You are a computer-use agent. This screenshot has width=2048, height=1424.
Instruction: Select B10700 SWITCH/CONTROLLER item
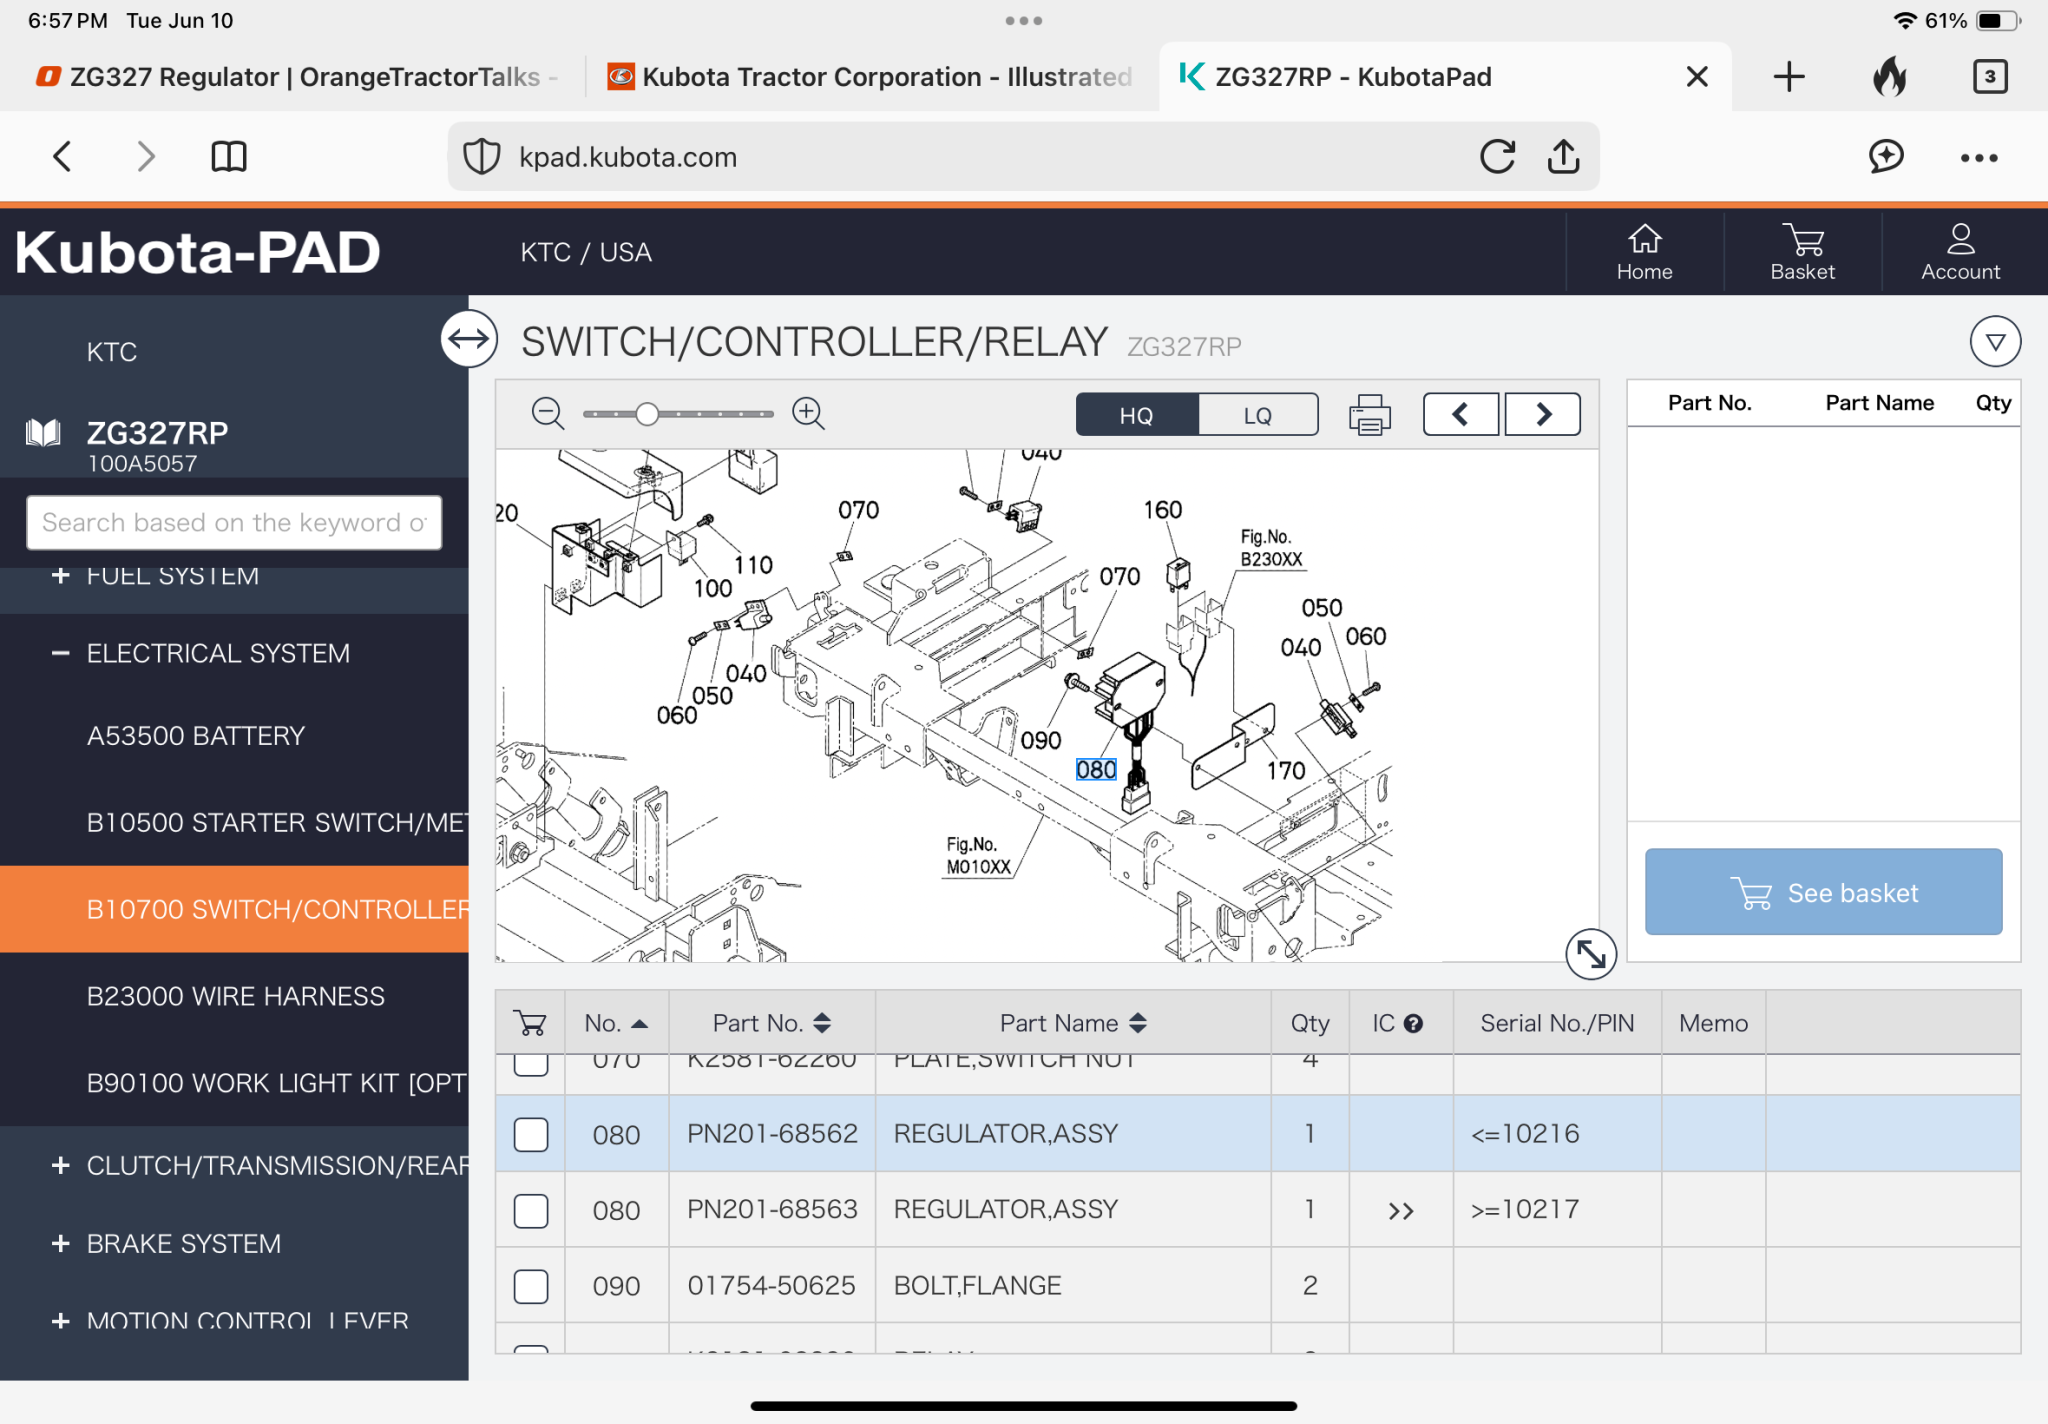(234, 909)
